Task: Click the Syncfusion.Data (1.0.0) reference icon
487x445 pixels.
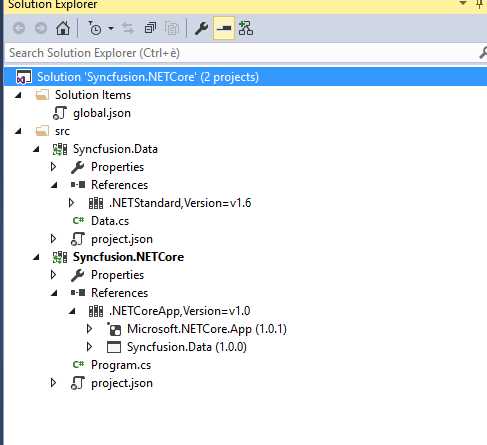Action: pyautogui.click(x=114, y=347)
